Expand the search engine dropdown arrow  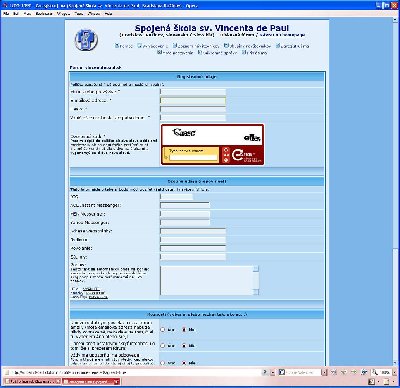324,372
